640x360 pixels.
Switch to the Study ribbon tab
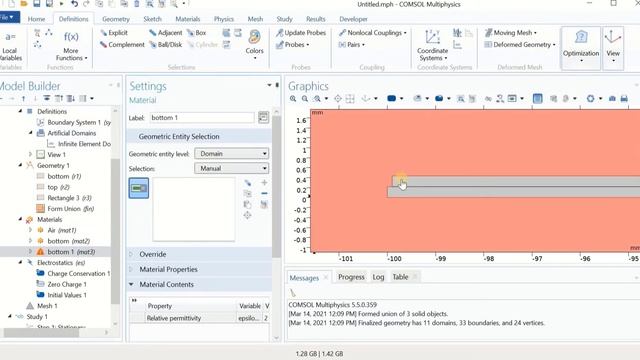point(284,19)
